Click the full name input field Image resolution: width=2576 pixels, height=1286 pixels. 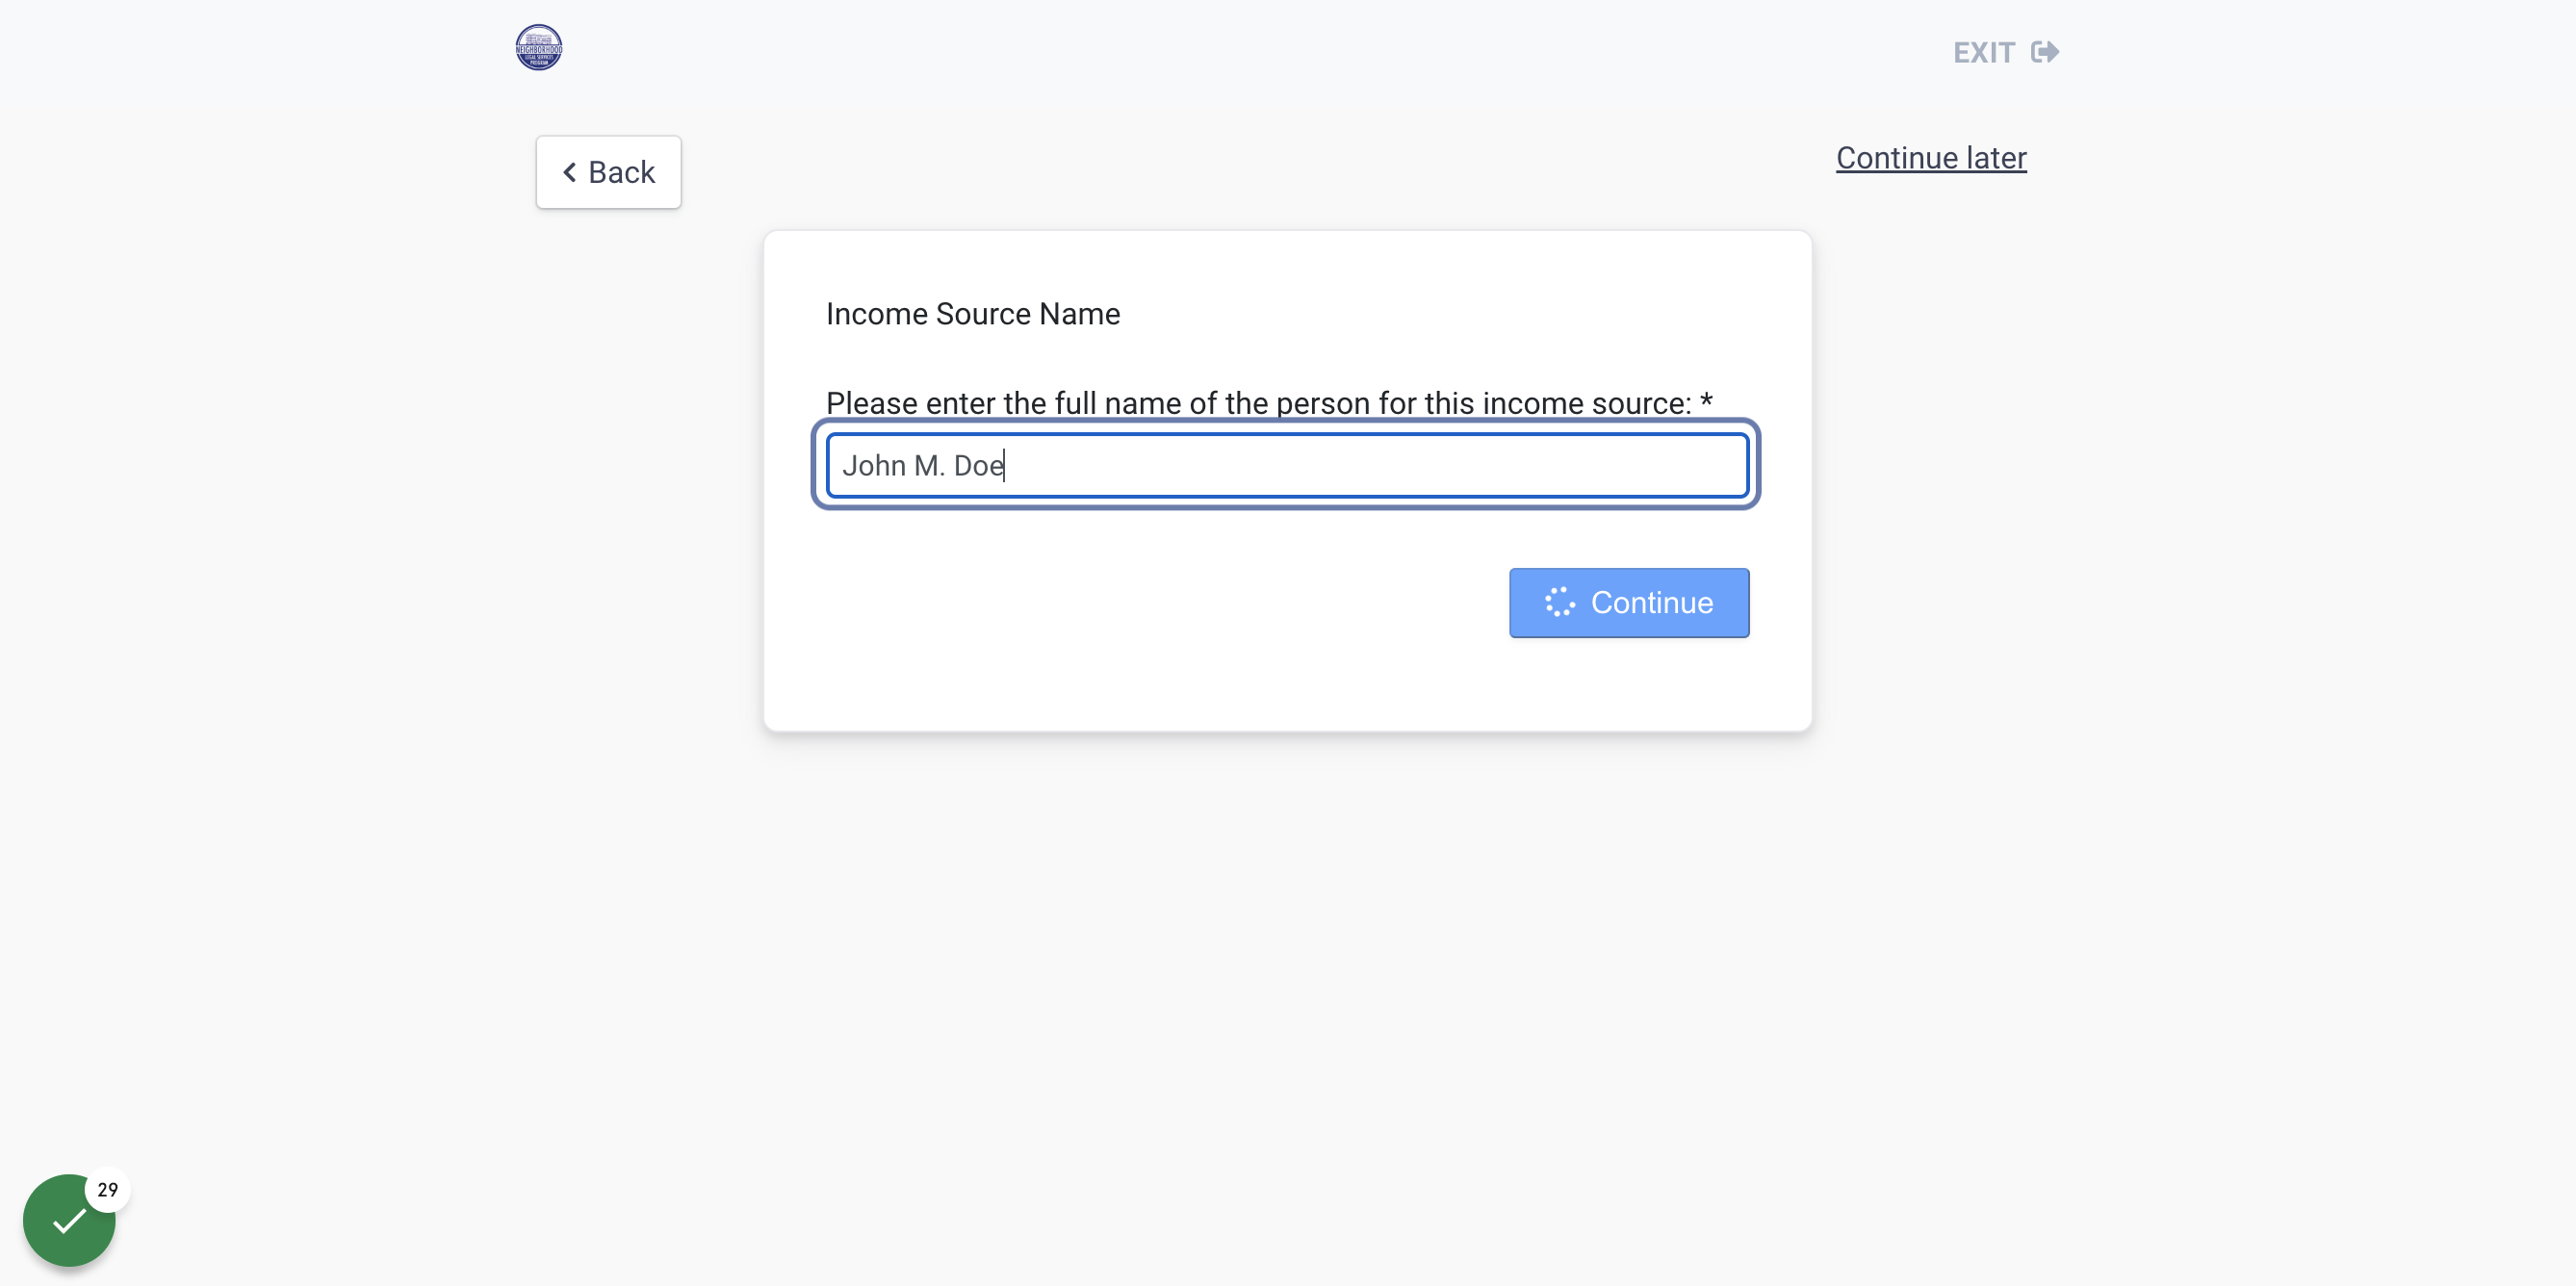tap(1287, 465)
